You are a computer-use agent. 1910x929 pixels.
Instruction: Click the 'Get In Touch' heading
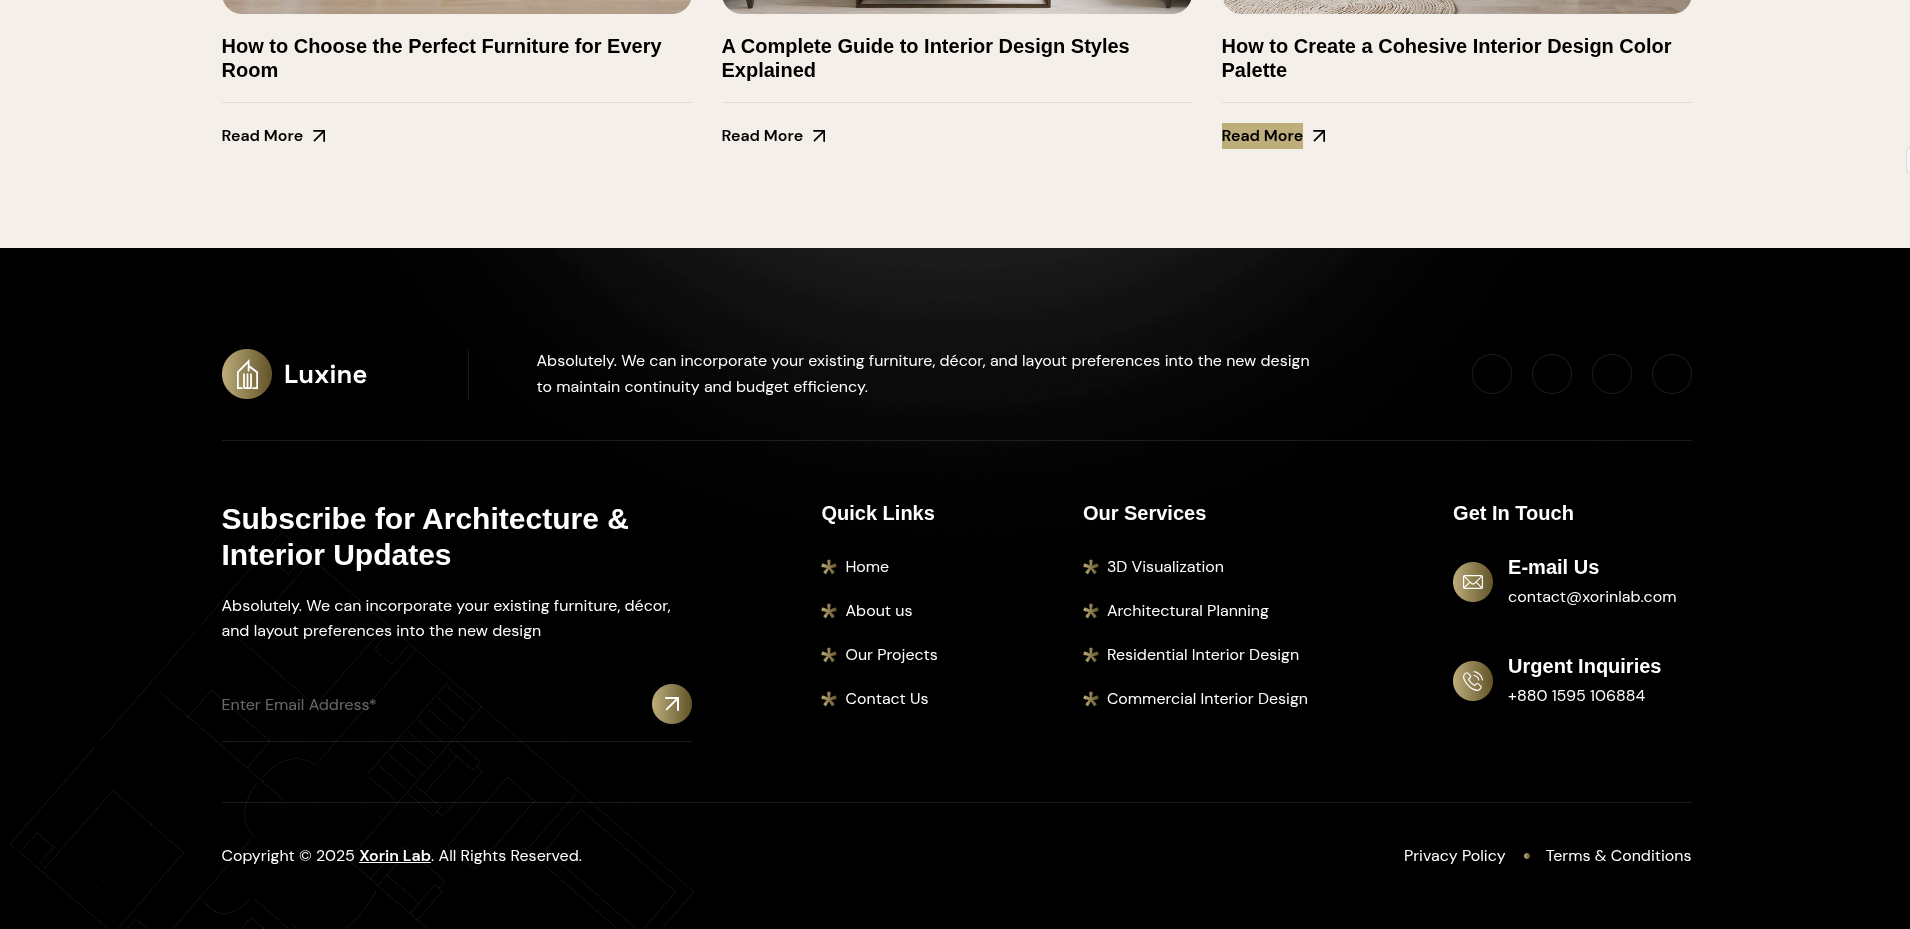point(1513,513)
